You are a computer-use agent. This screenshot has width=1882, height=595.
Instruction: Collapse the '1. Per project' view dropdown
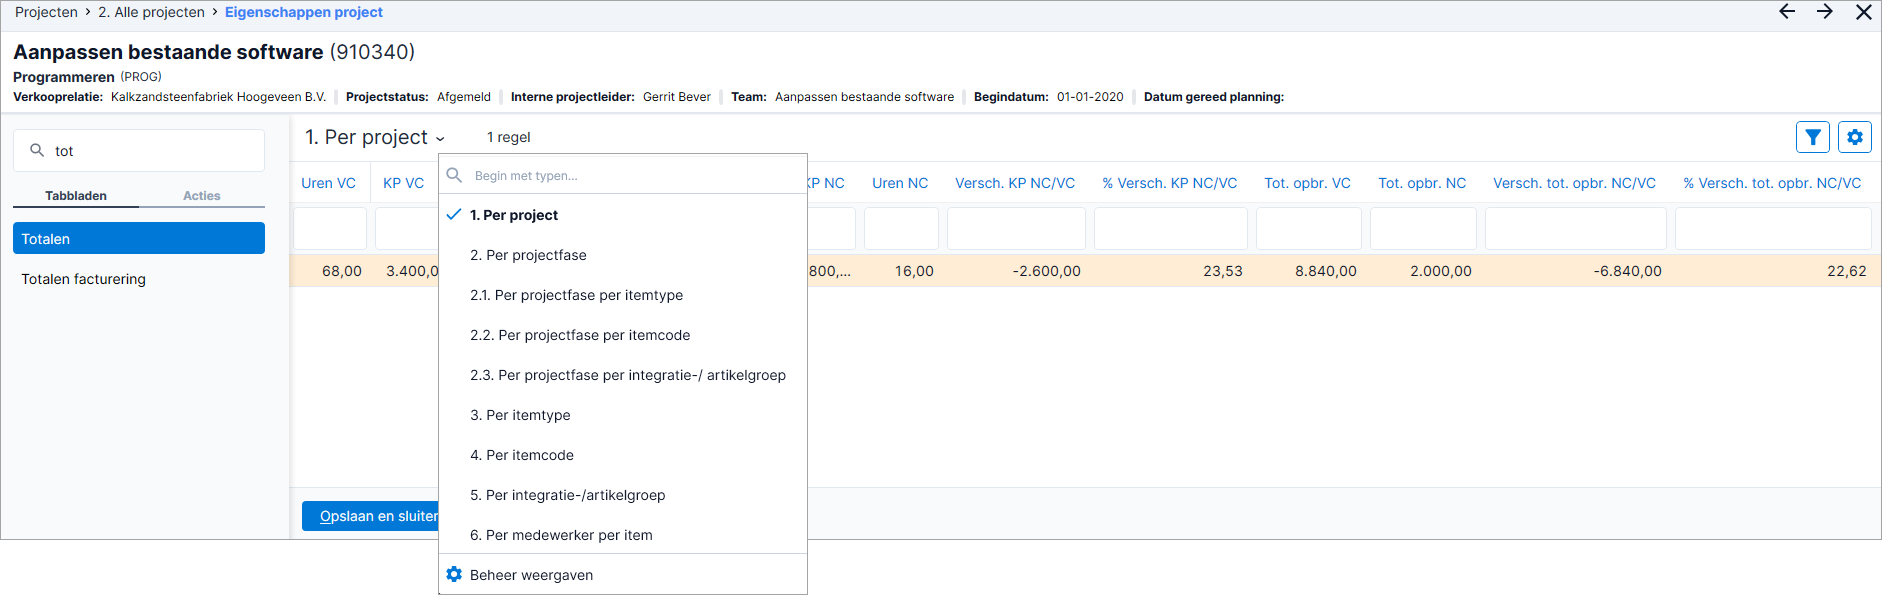(x=375, y=137)
